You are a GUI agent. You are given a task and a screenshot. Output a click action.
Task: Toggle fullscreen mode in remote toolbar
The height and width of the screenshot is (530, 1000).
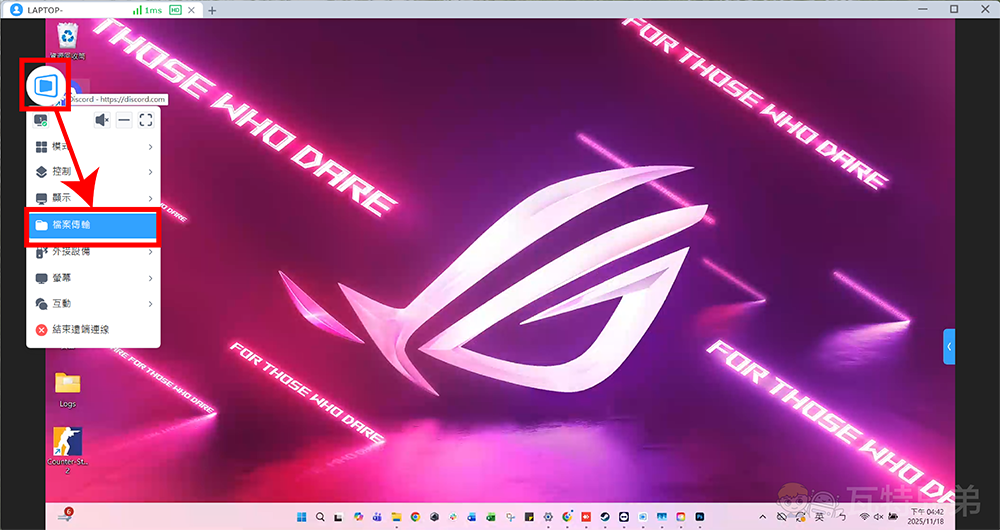pos(146,120)
